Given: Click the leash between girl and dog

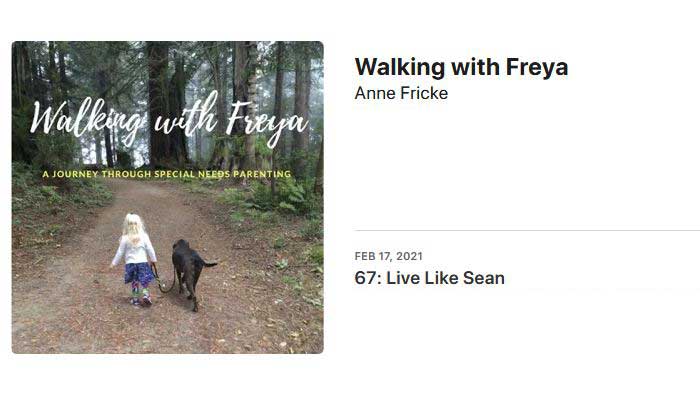Looking at the screenshot, I should [162, 281].
